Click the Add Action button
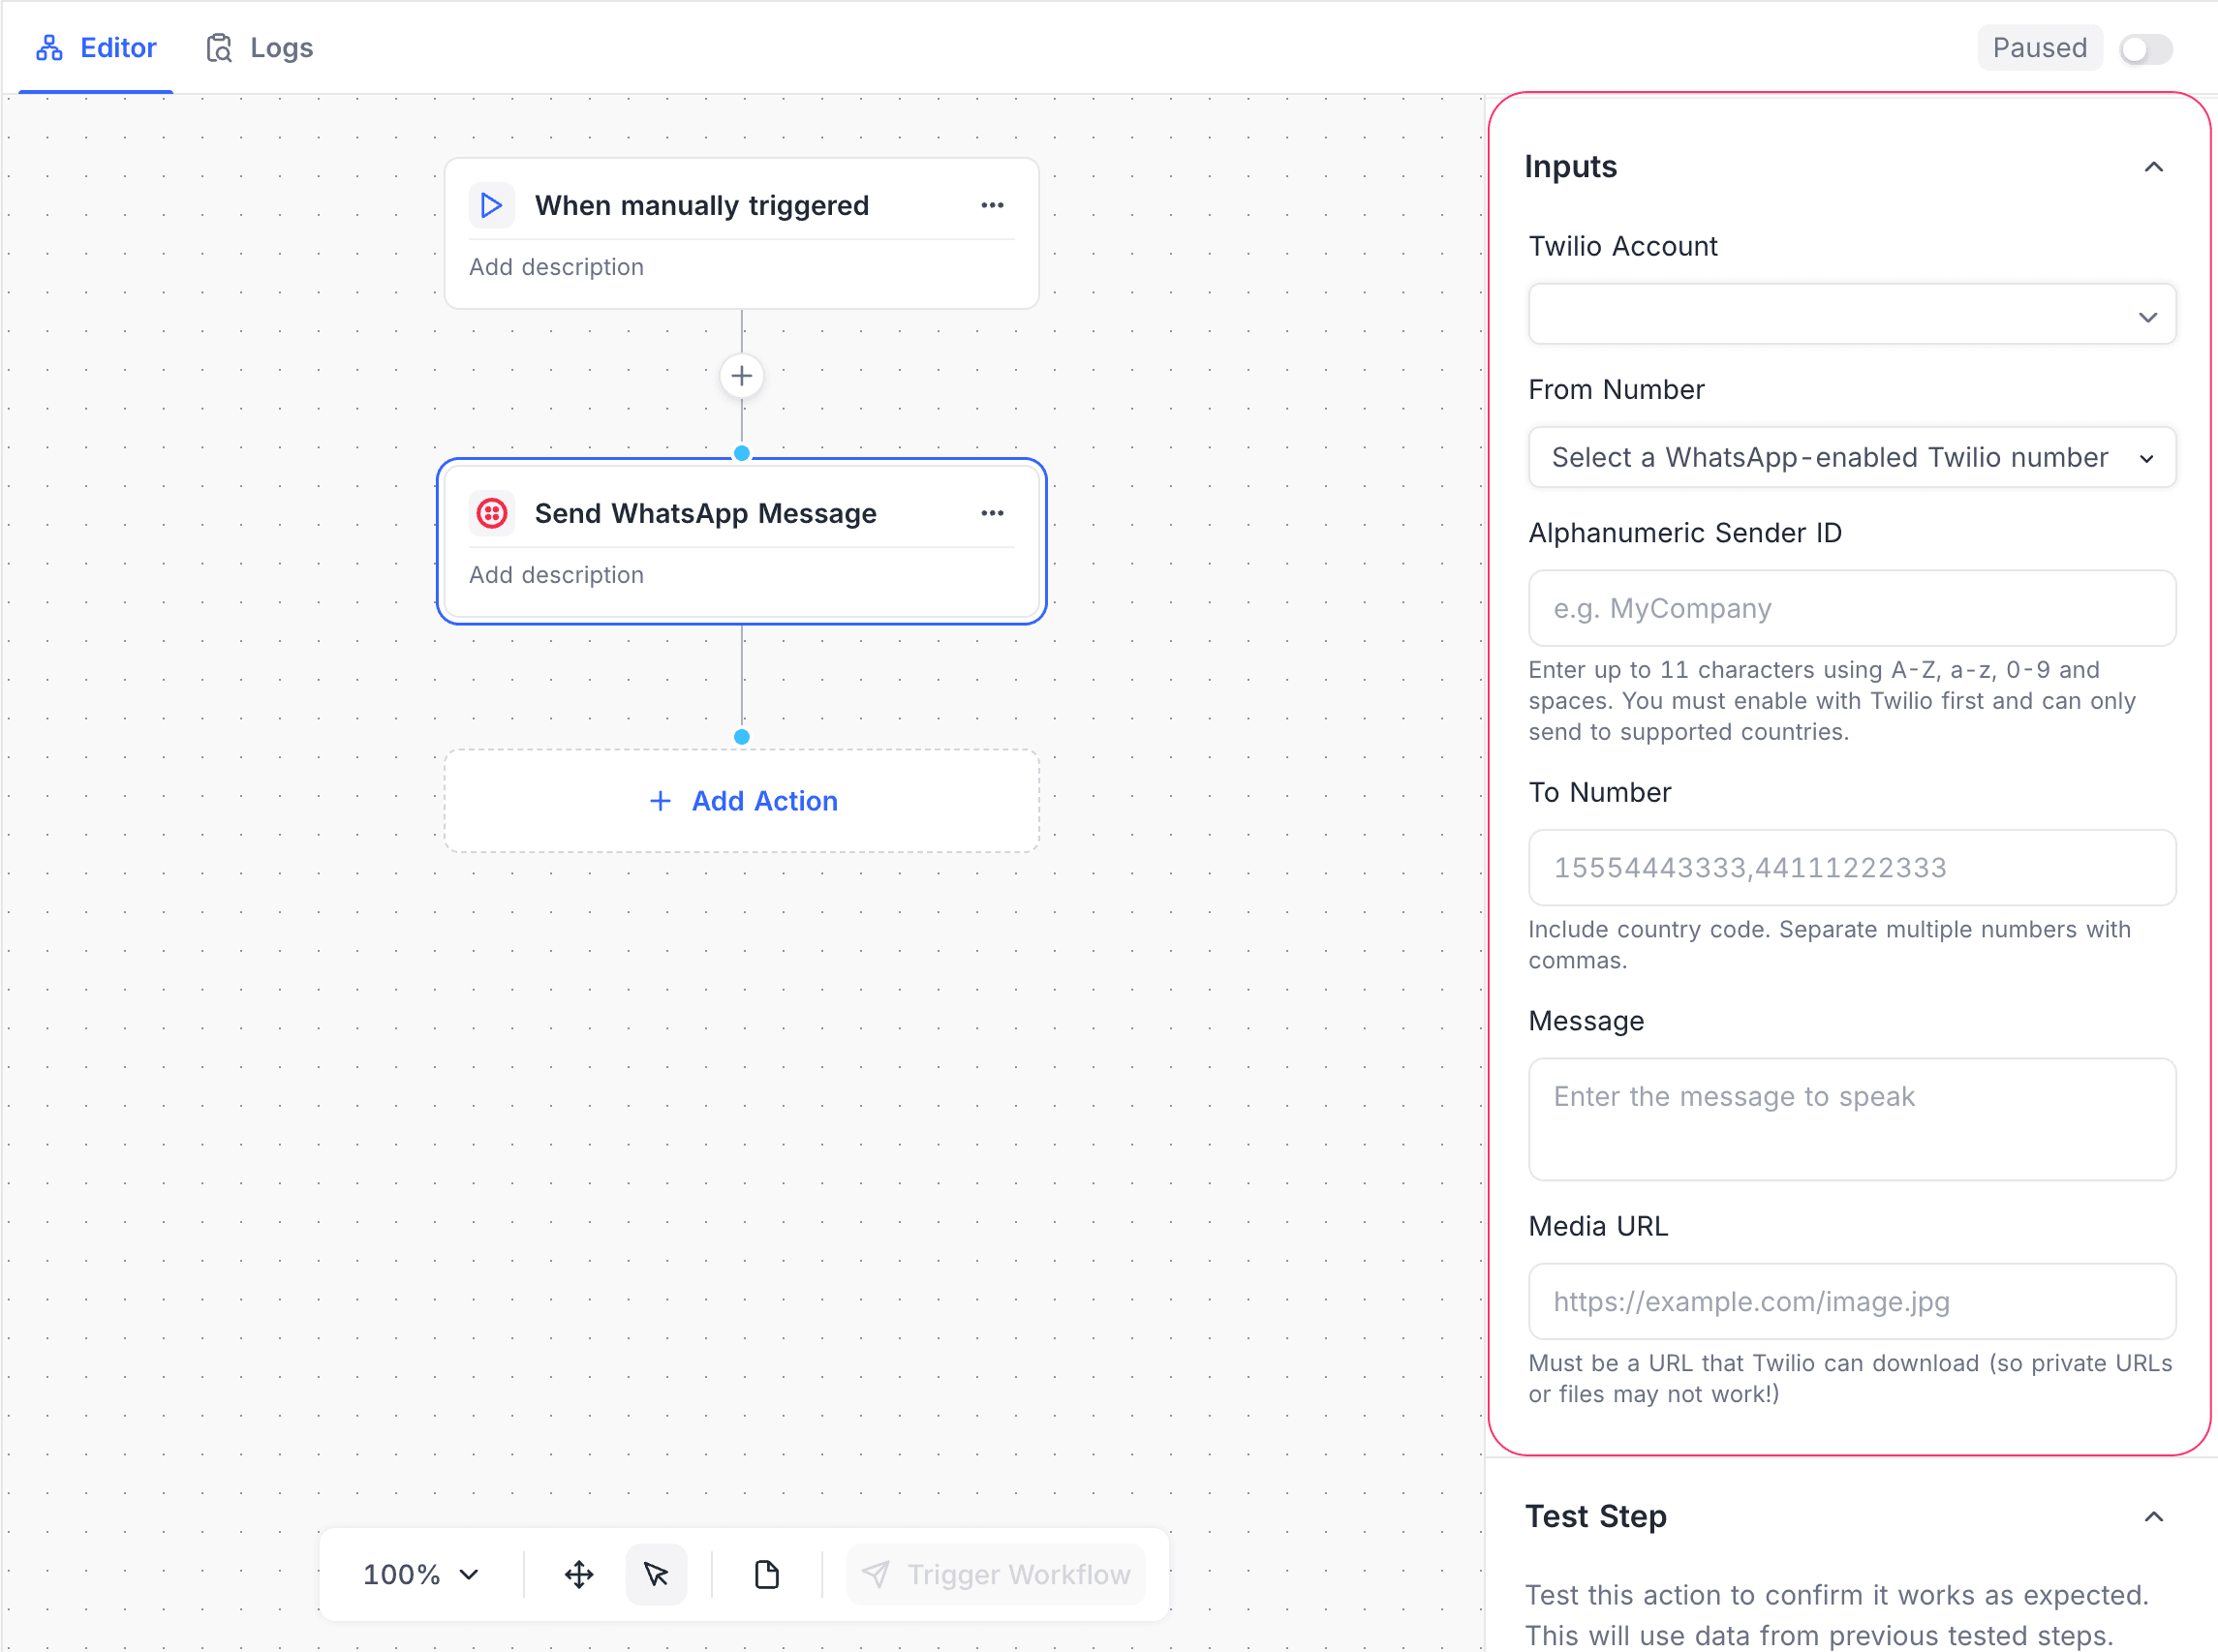This screenshot has height=1652, width=2218. (x=741, y=800)
